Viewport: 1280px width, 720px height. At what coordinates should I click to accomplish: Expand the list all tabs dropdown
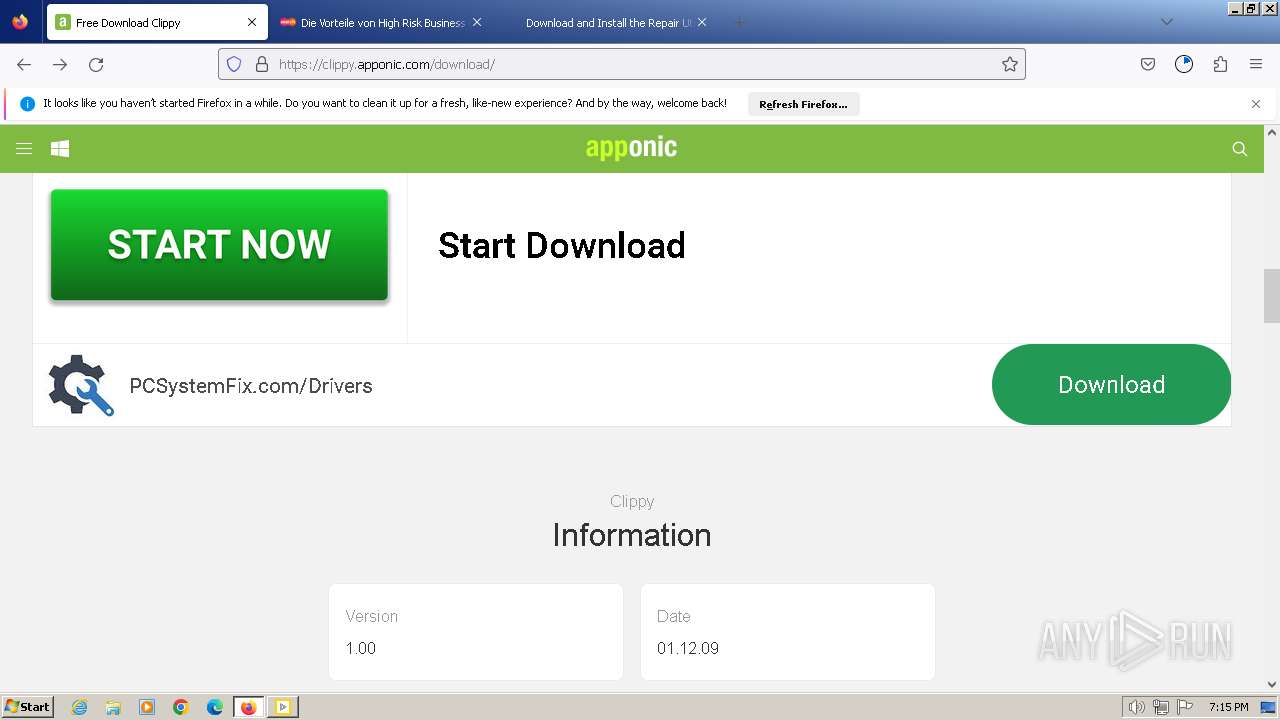pyautogui.click(x=1166, y=22)
